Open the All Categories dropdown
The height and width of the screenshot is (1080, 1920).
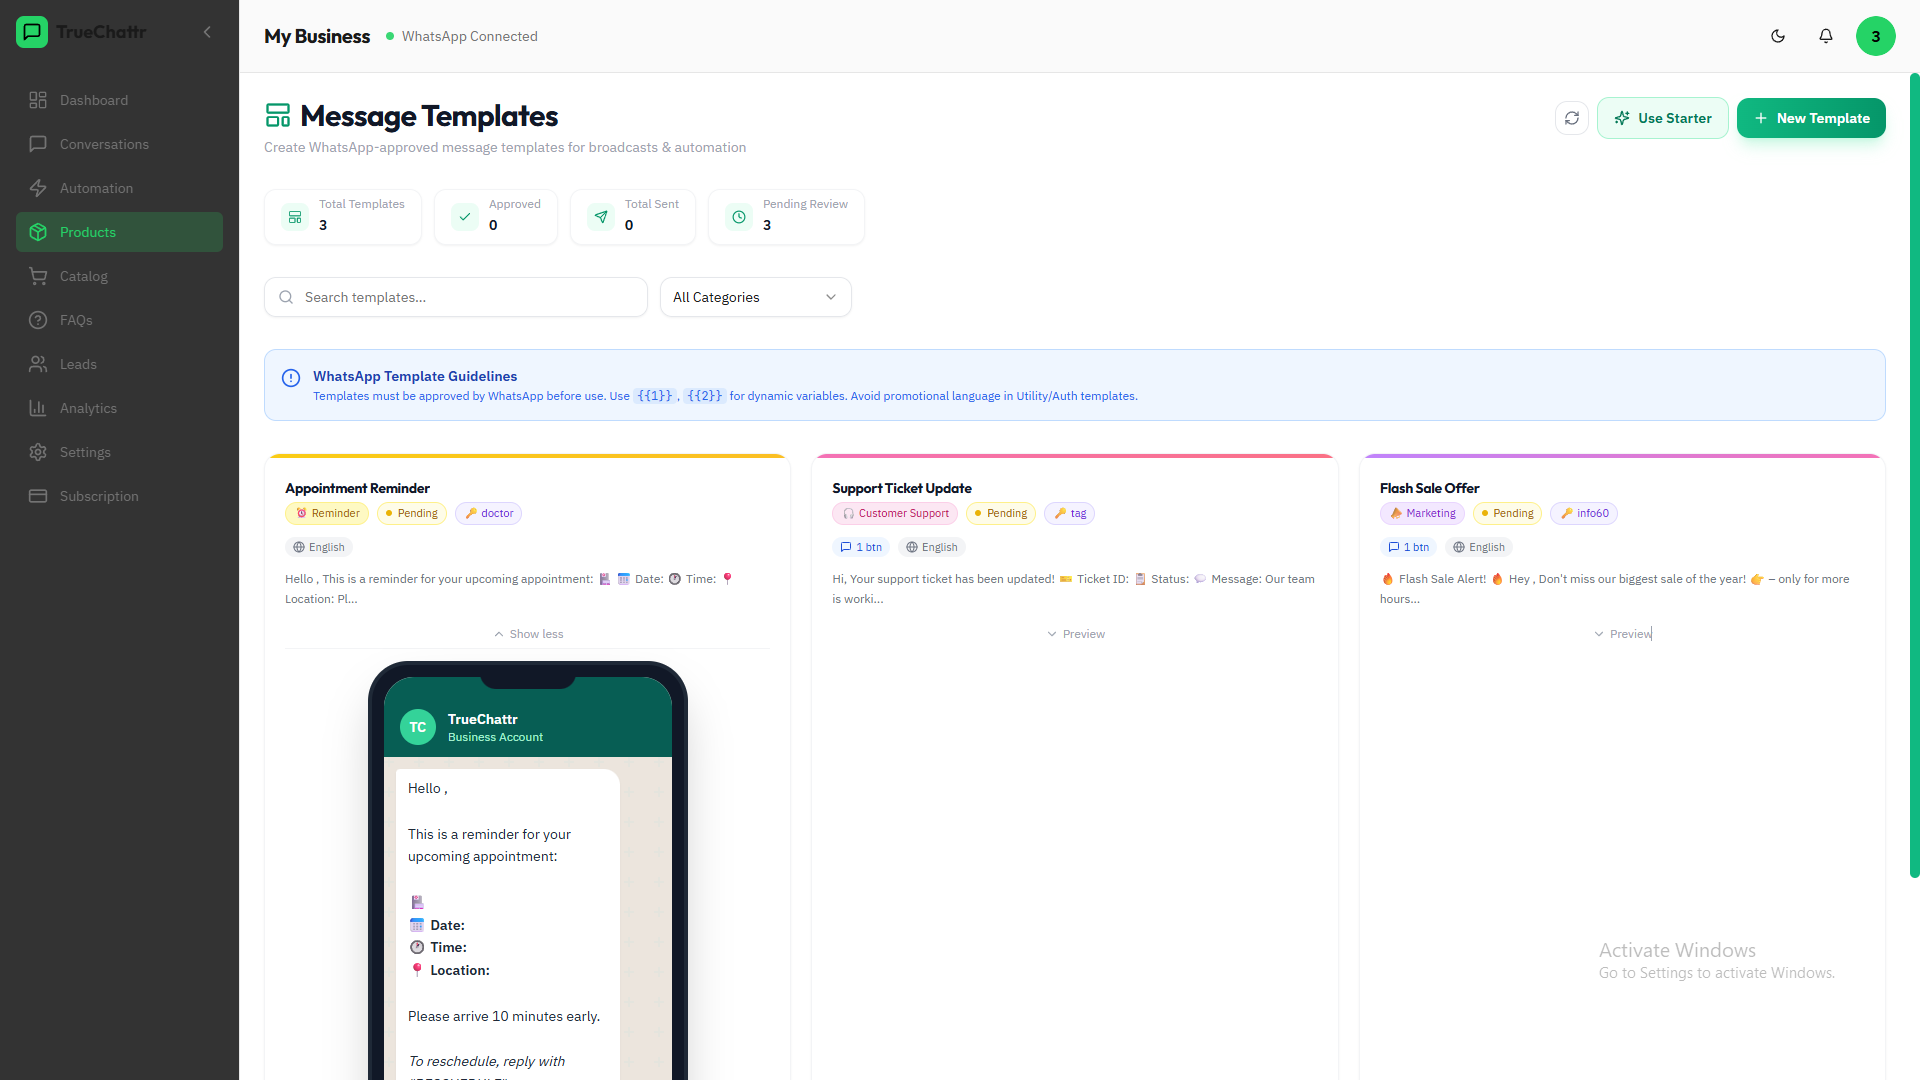tap(755, 297)
